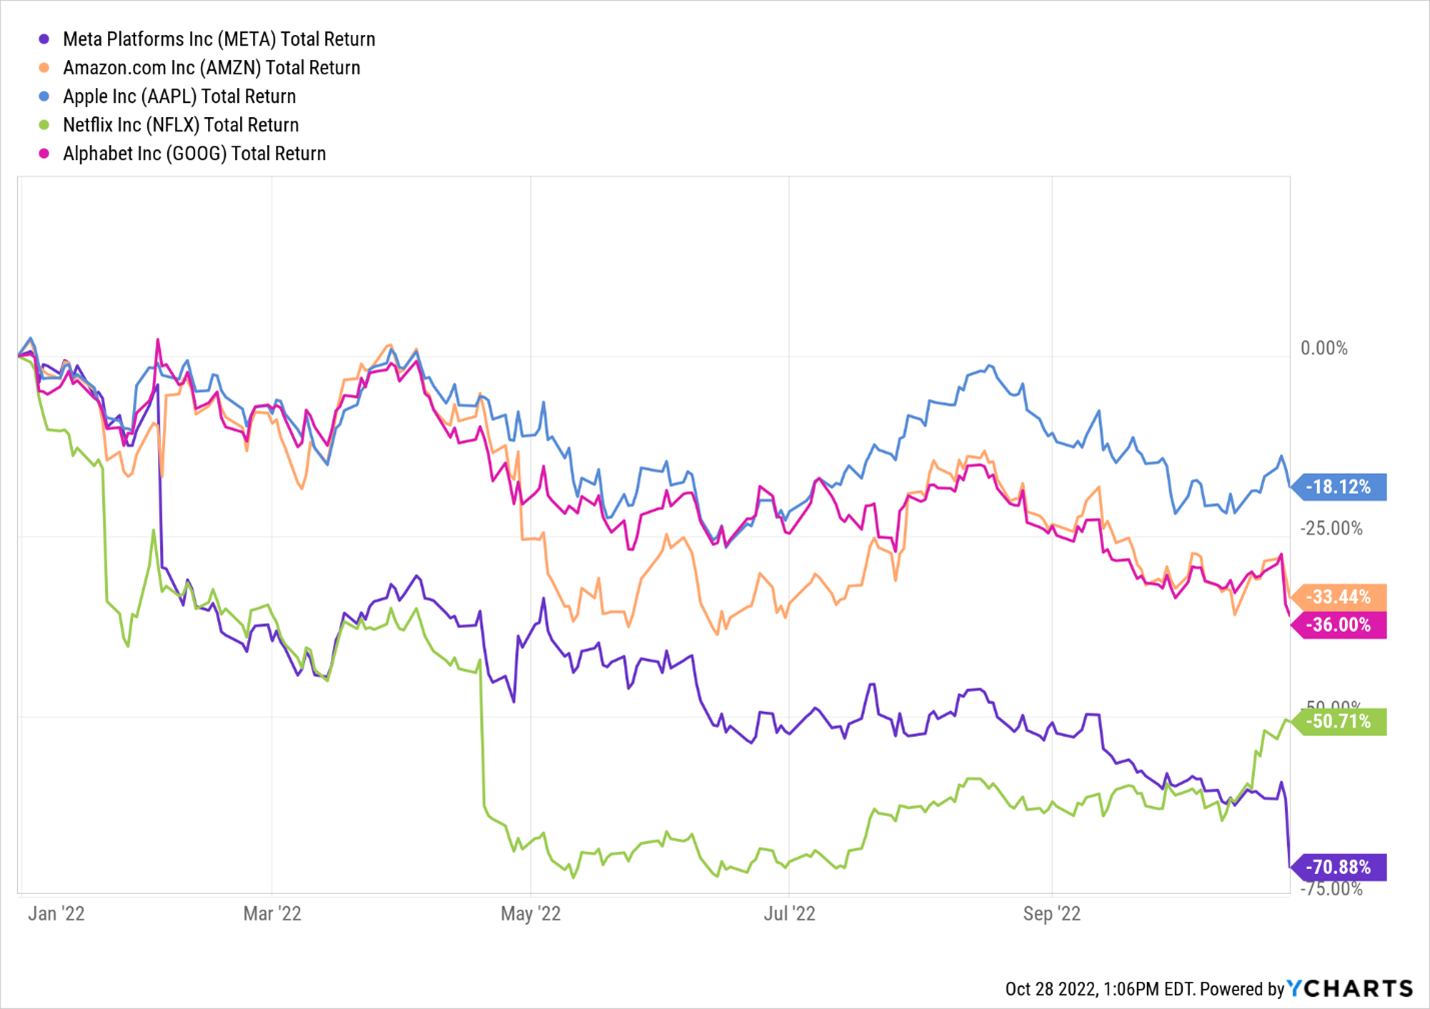Click the Sep '22 axis label
This screenshot has height=1009, width=1430.
point(1051,913)
